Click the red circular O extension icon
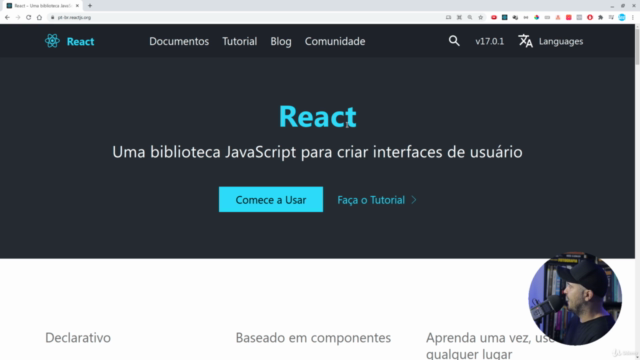The width and height of the screenshot is (640, 360). 590,17
